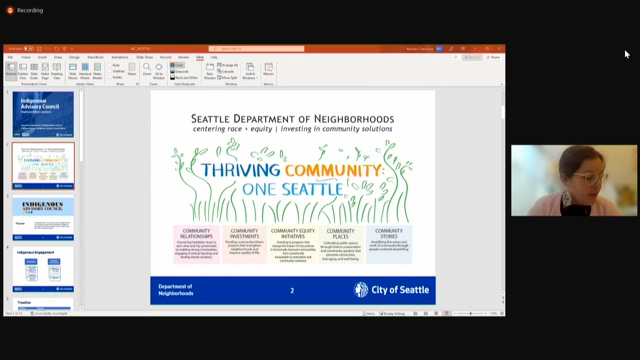This screenshot has width=640, height=360.
Task: Click the Undo icon in title bar
Action: 47,49
